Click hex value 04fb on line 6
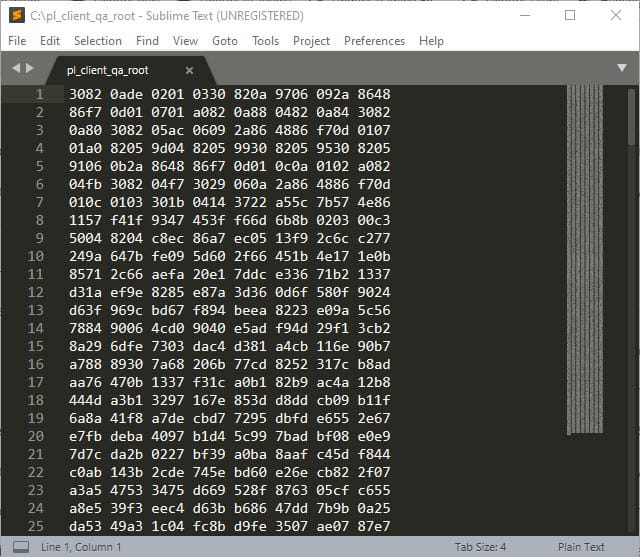 coord(85,184)
